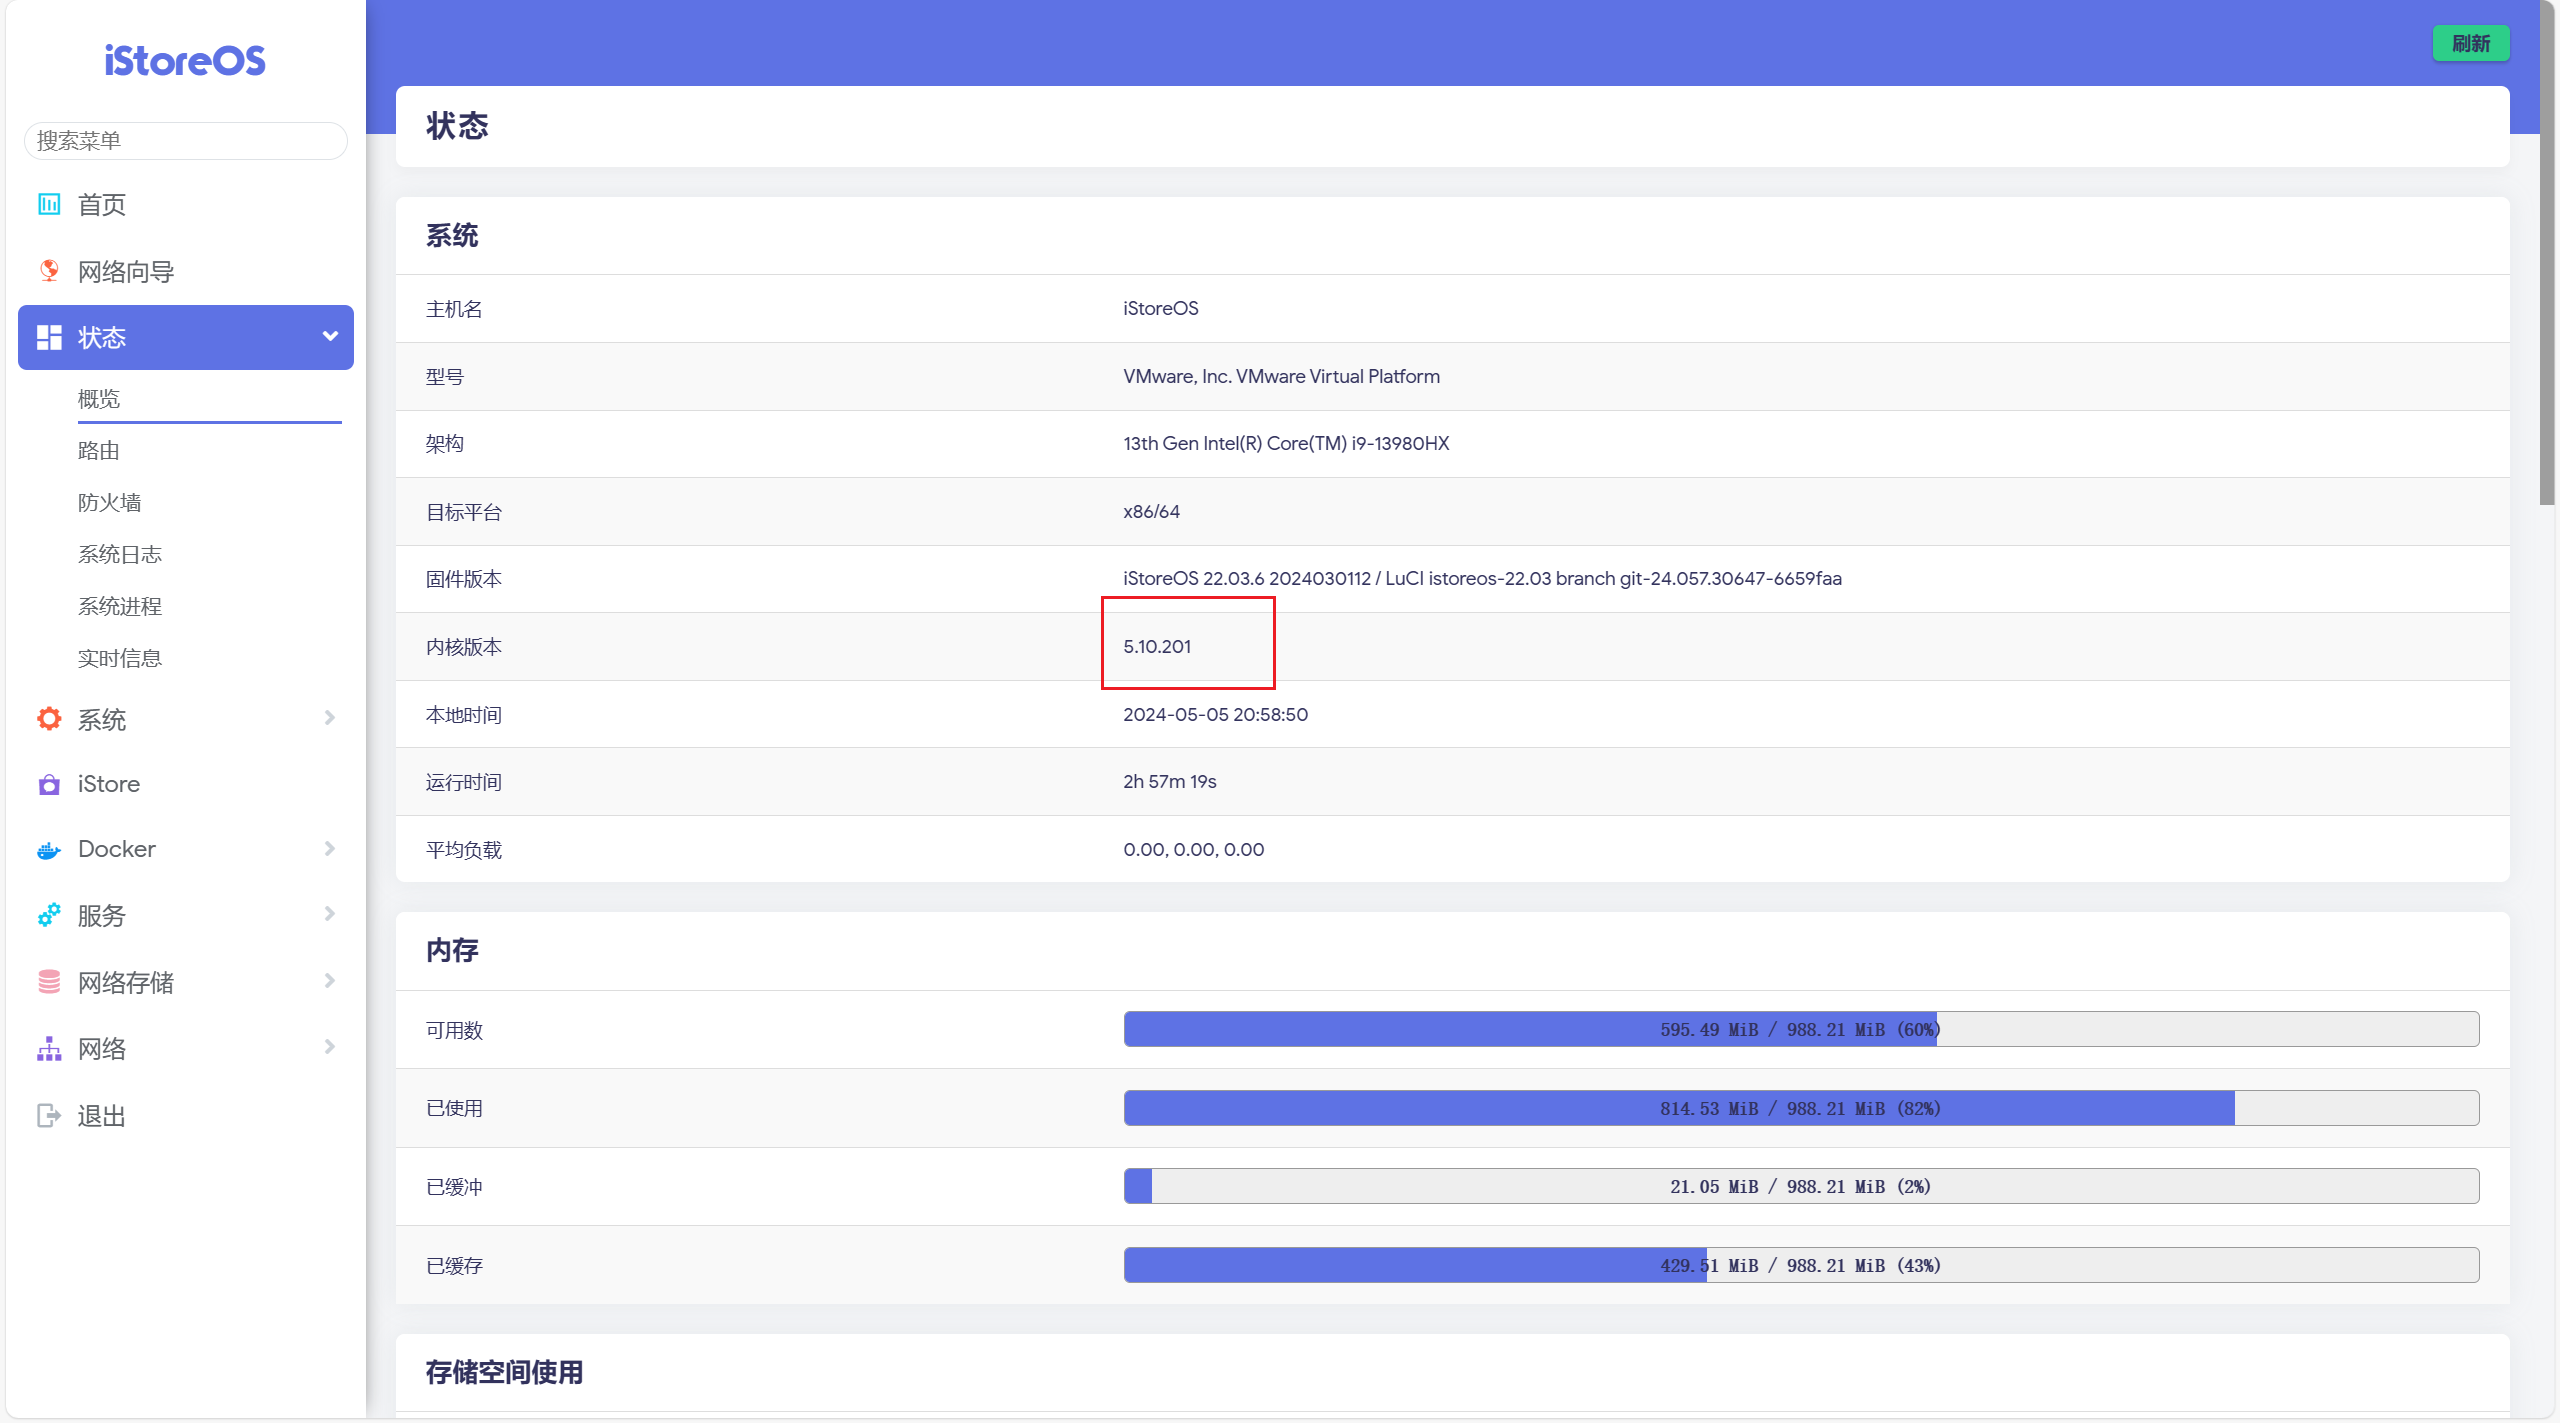The height and width of the screenshot is (1423, 2560).
Task: Open the 防火墙 status page
Action: pyautogui.click(x=110, y=502)
